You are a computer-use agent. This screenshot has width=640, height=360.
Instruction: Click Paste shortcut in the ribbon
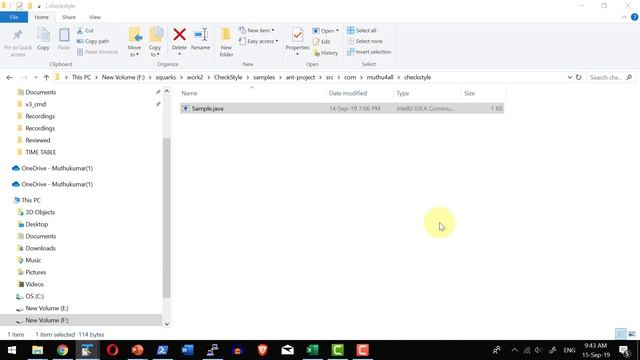pos(97,52)
